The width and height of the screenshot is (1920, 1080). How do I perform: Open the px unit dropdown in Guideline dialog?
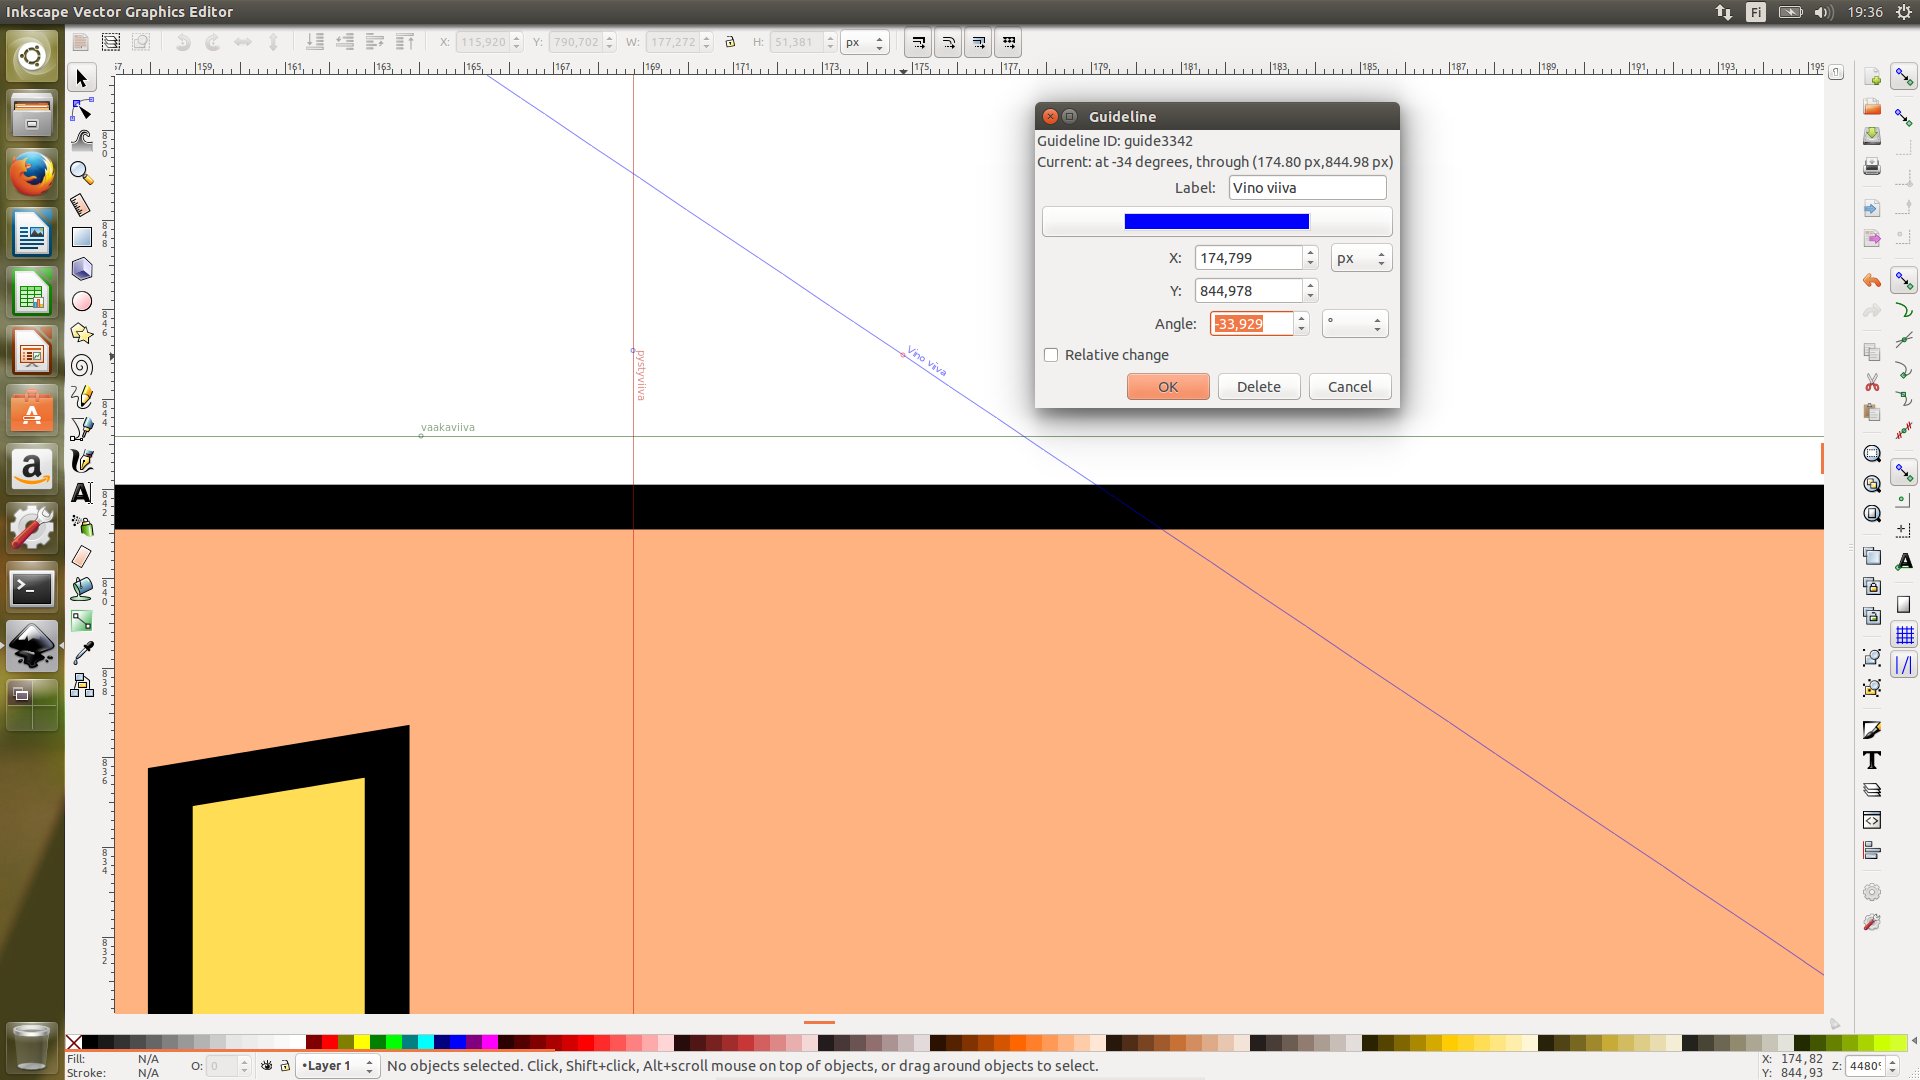click(x=1361, y=258)
